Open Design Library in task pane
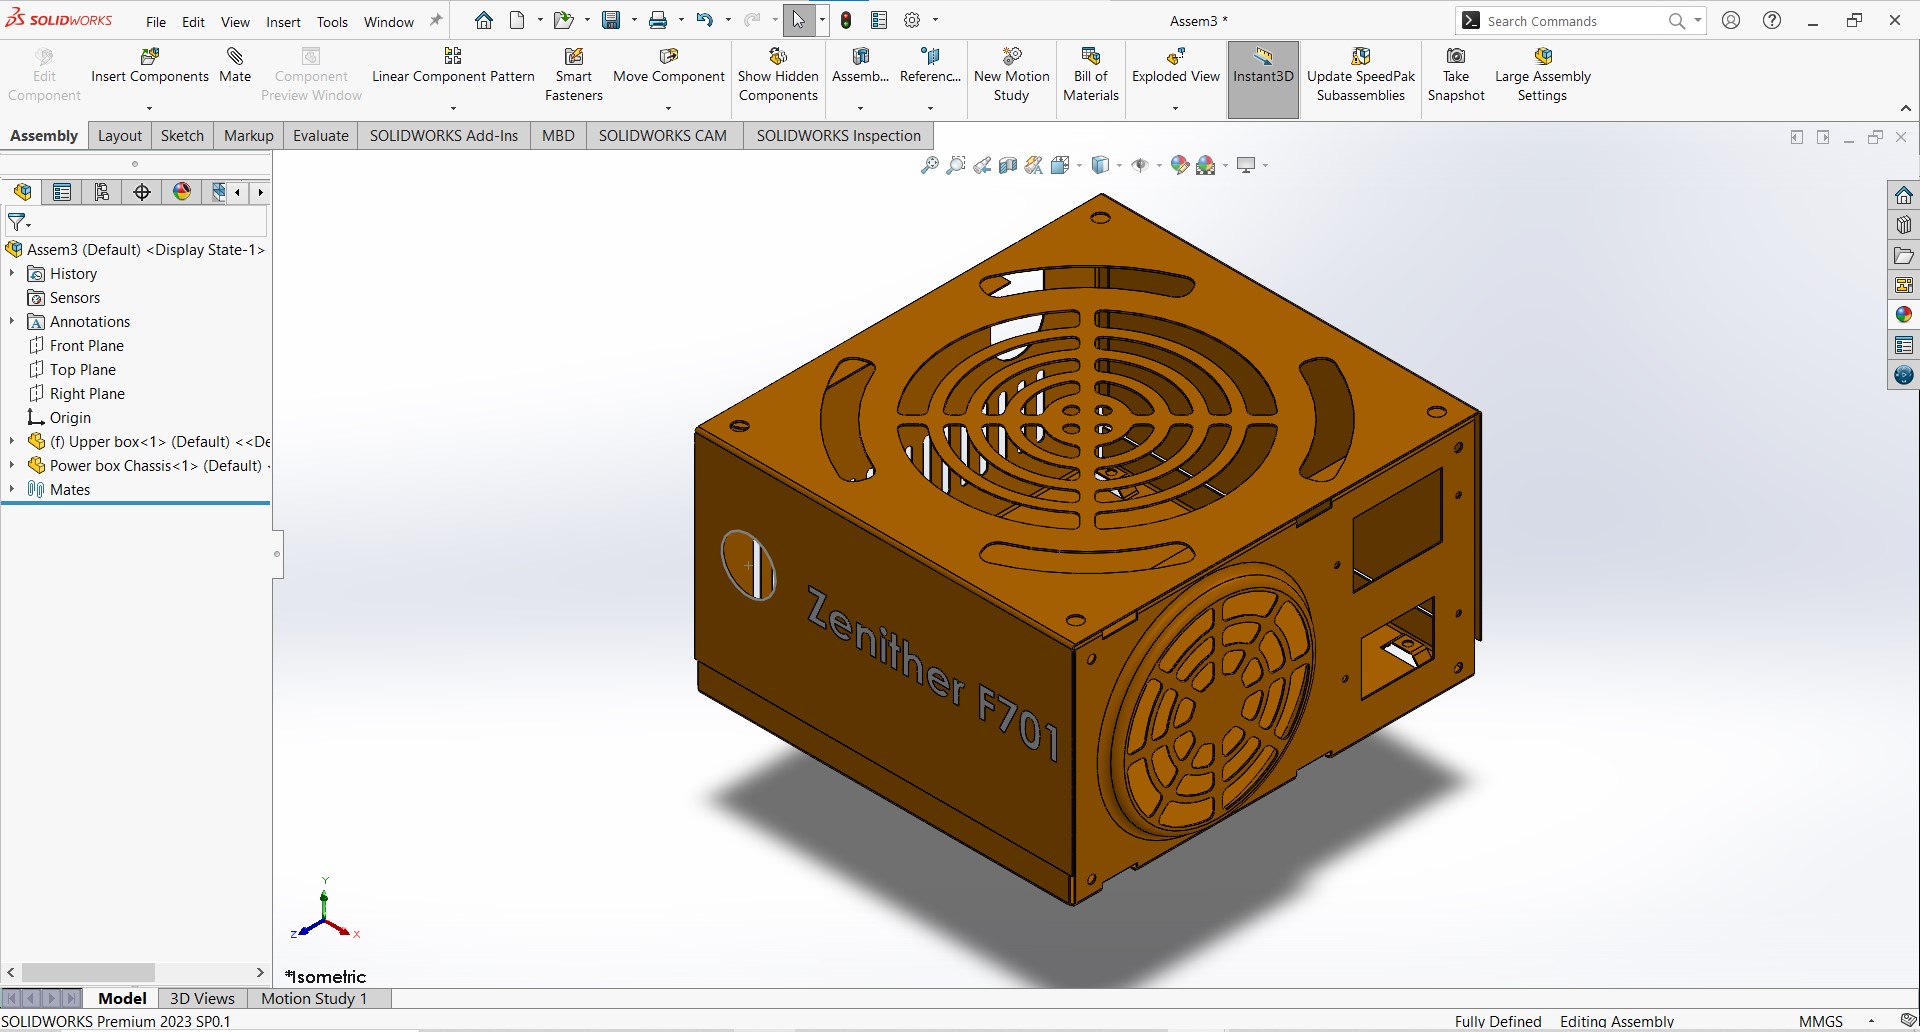The width and height of the screenshot is (1920, 1032). click(x=1904, y=225)
